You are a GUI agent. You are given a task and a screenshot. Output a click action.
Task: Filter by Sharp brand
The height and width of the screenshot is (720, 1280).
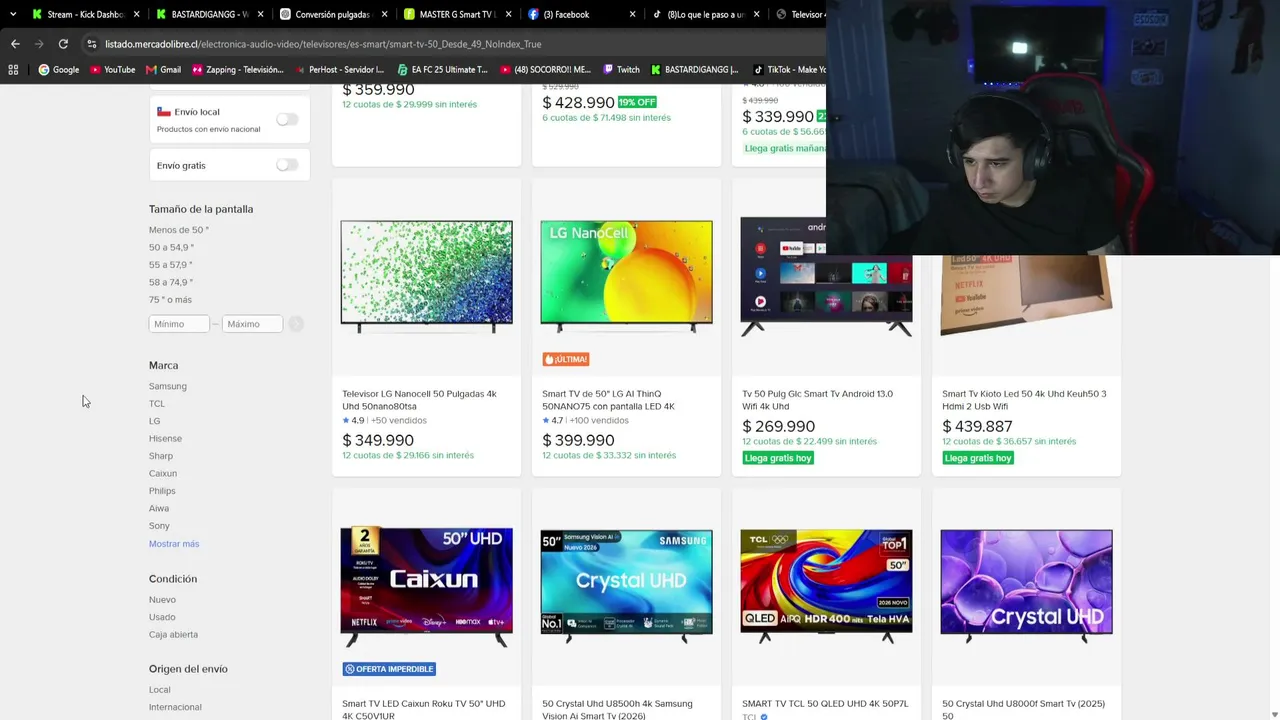coord(161,456)
